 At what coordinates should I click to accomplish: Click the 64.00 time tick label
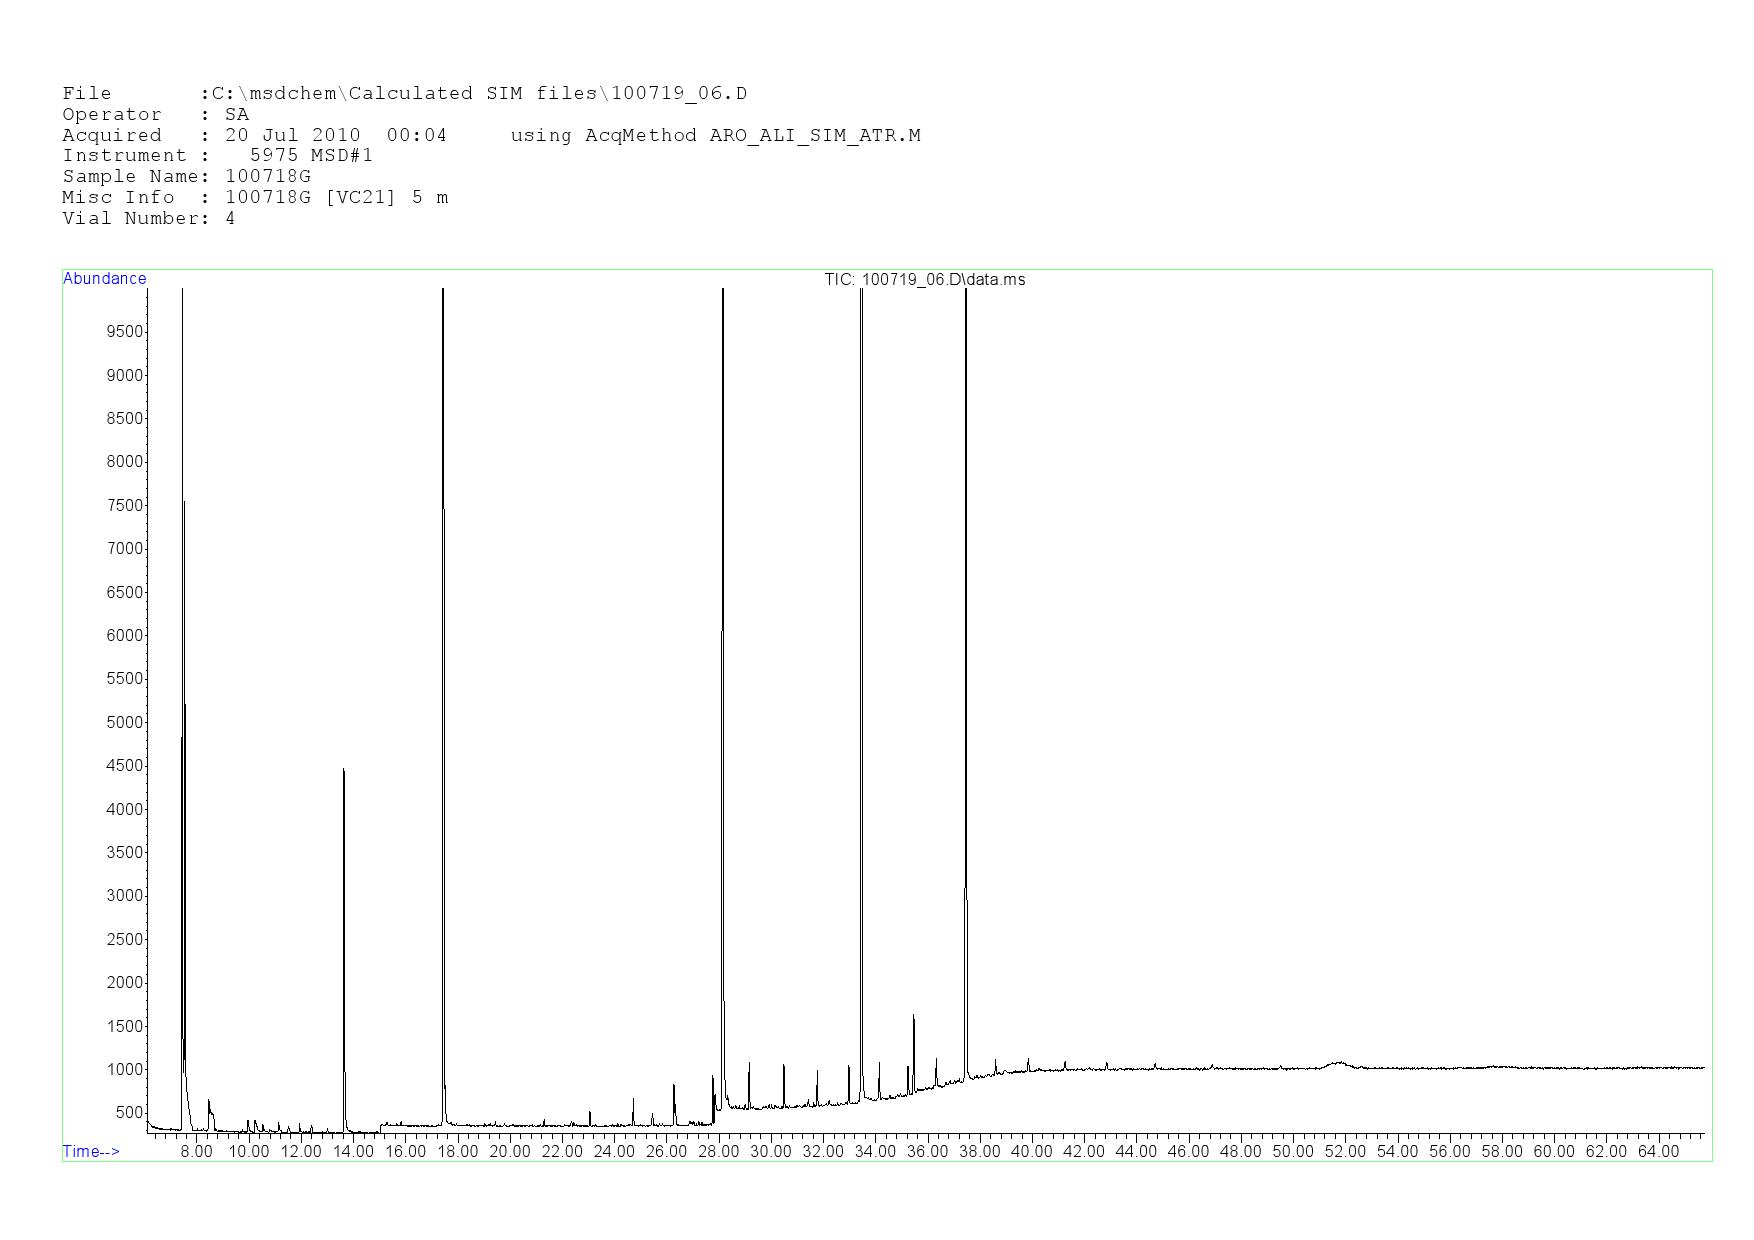[1657, 1151]
